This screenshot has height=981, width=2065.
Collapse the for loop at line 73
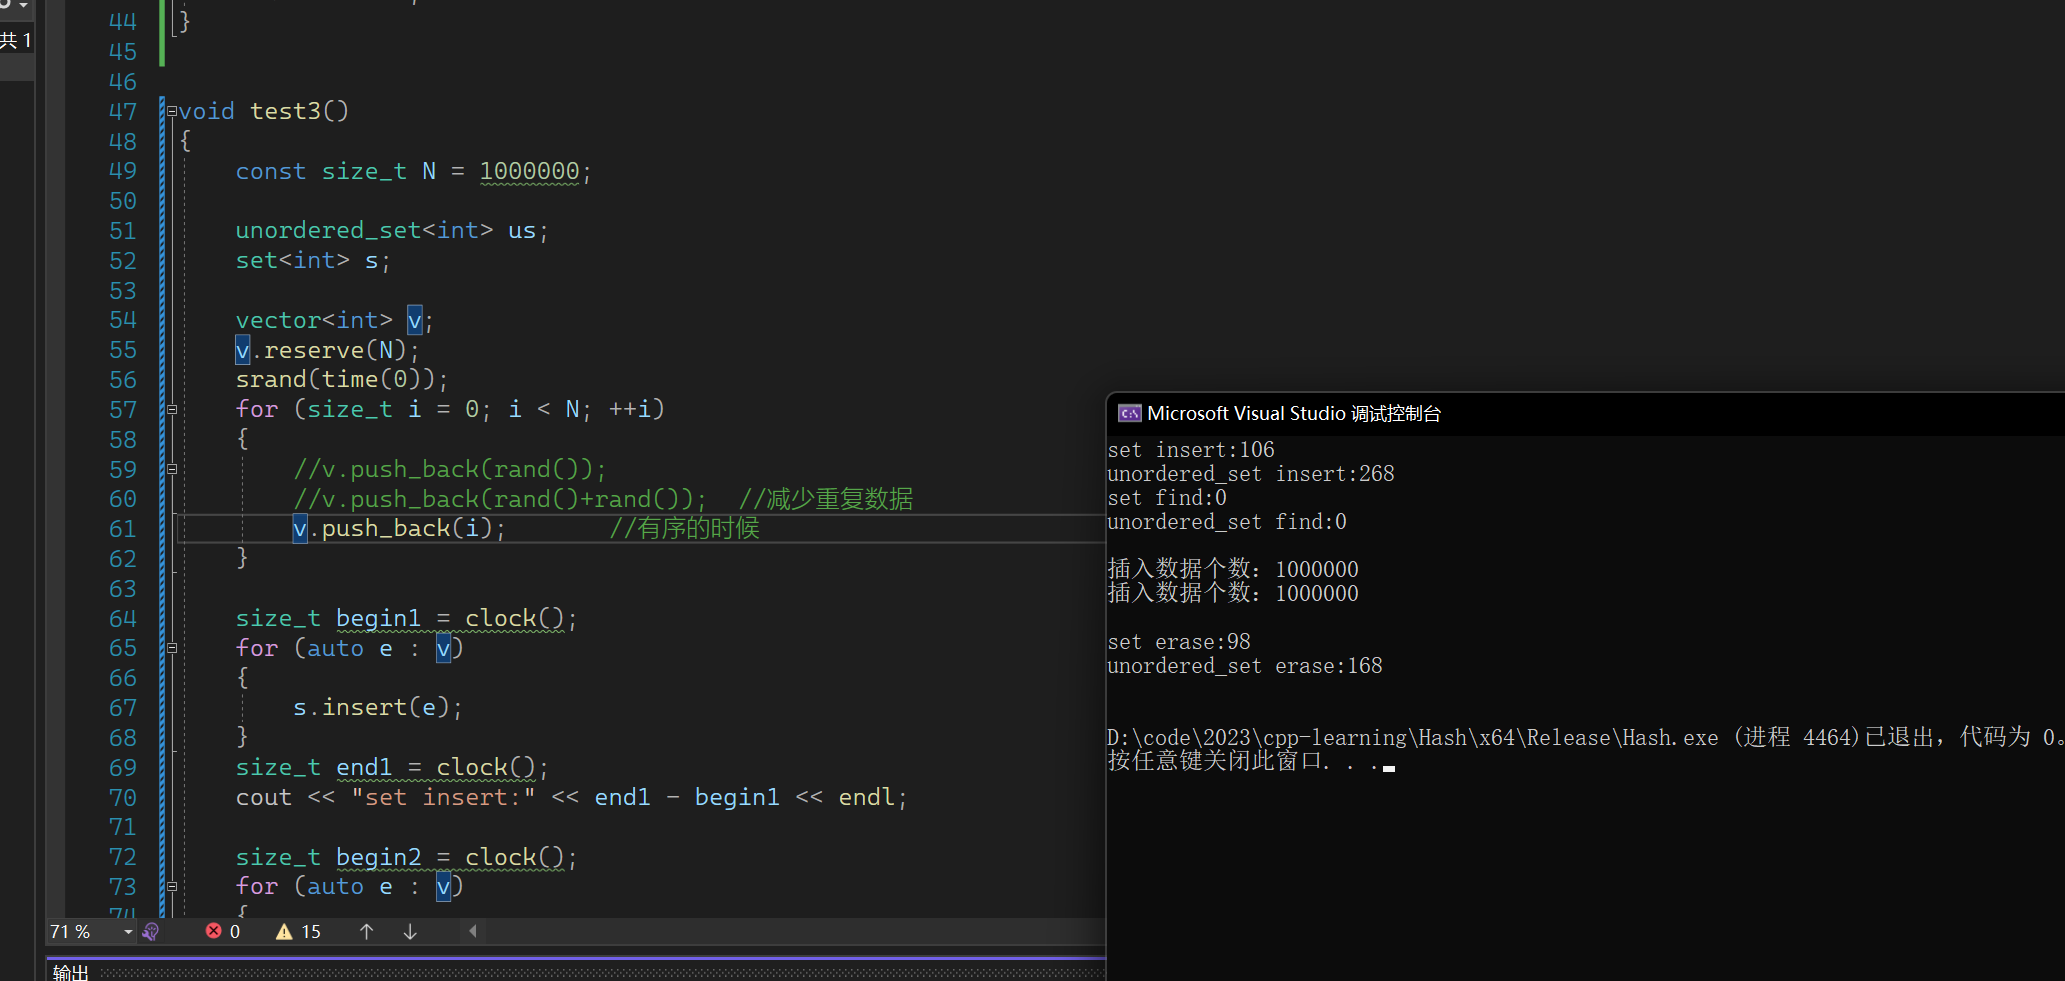pos(172,886)
